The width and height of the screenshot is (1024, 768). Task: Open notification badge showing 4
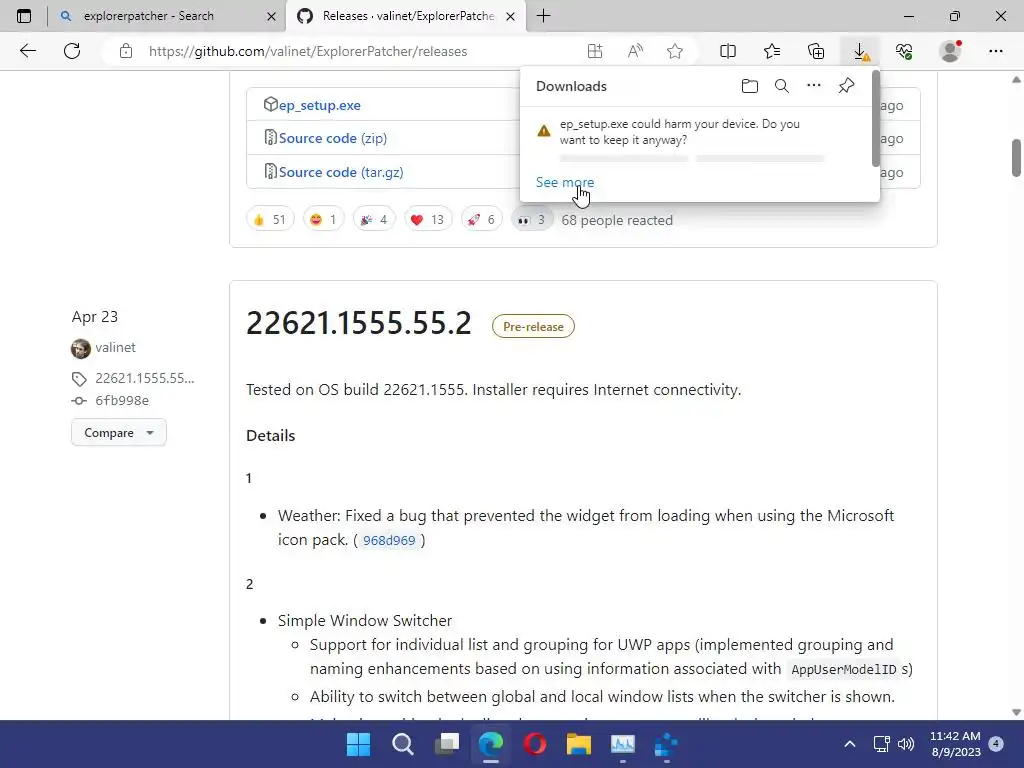point(996,743)
